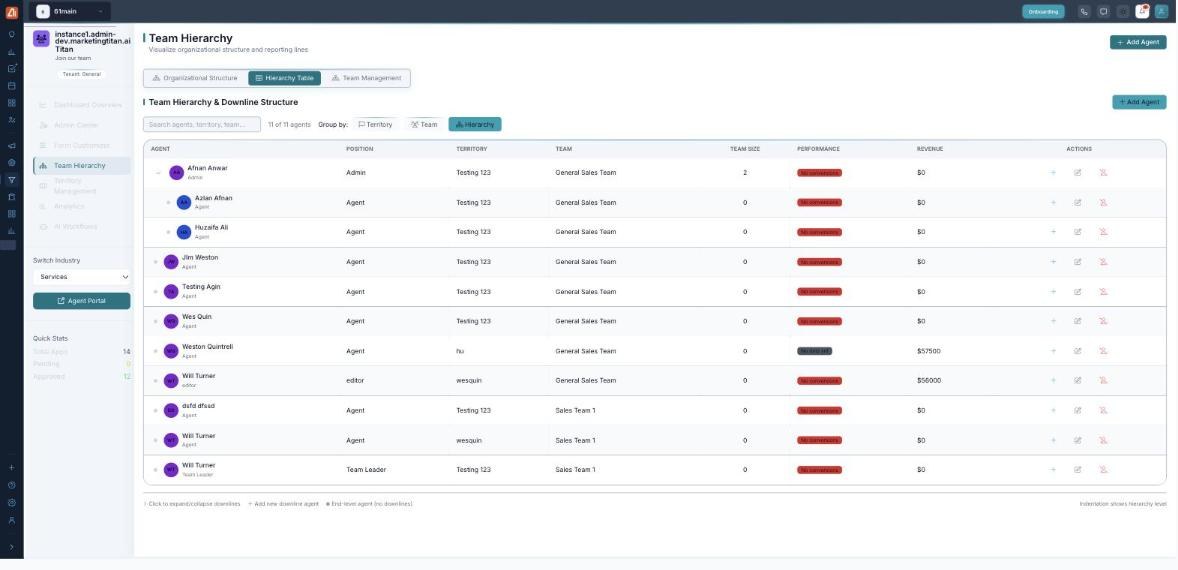This screenshot has height=570, width=1178.
Task: Click the Tenant: General badge
Action: pos(81,74)
